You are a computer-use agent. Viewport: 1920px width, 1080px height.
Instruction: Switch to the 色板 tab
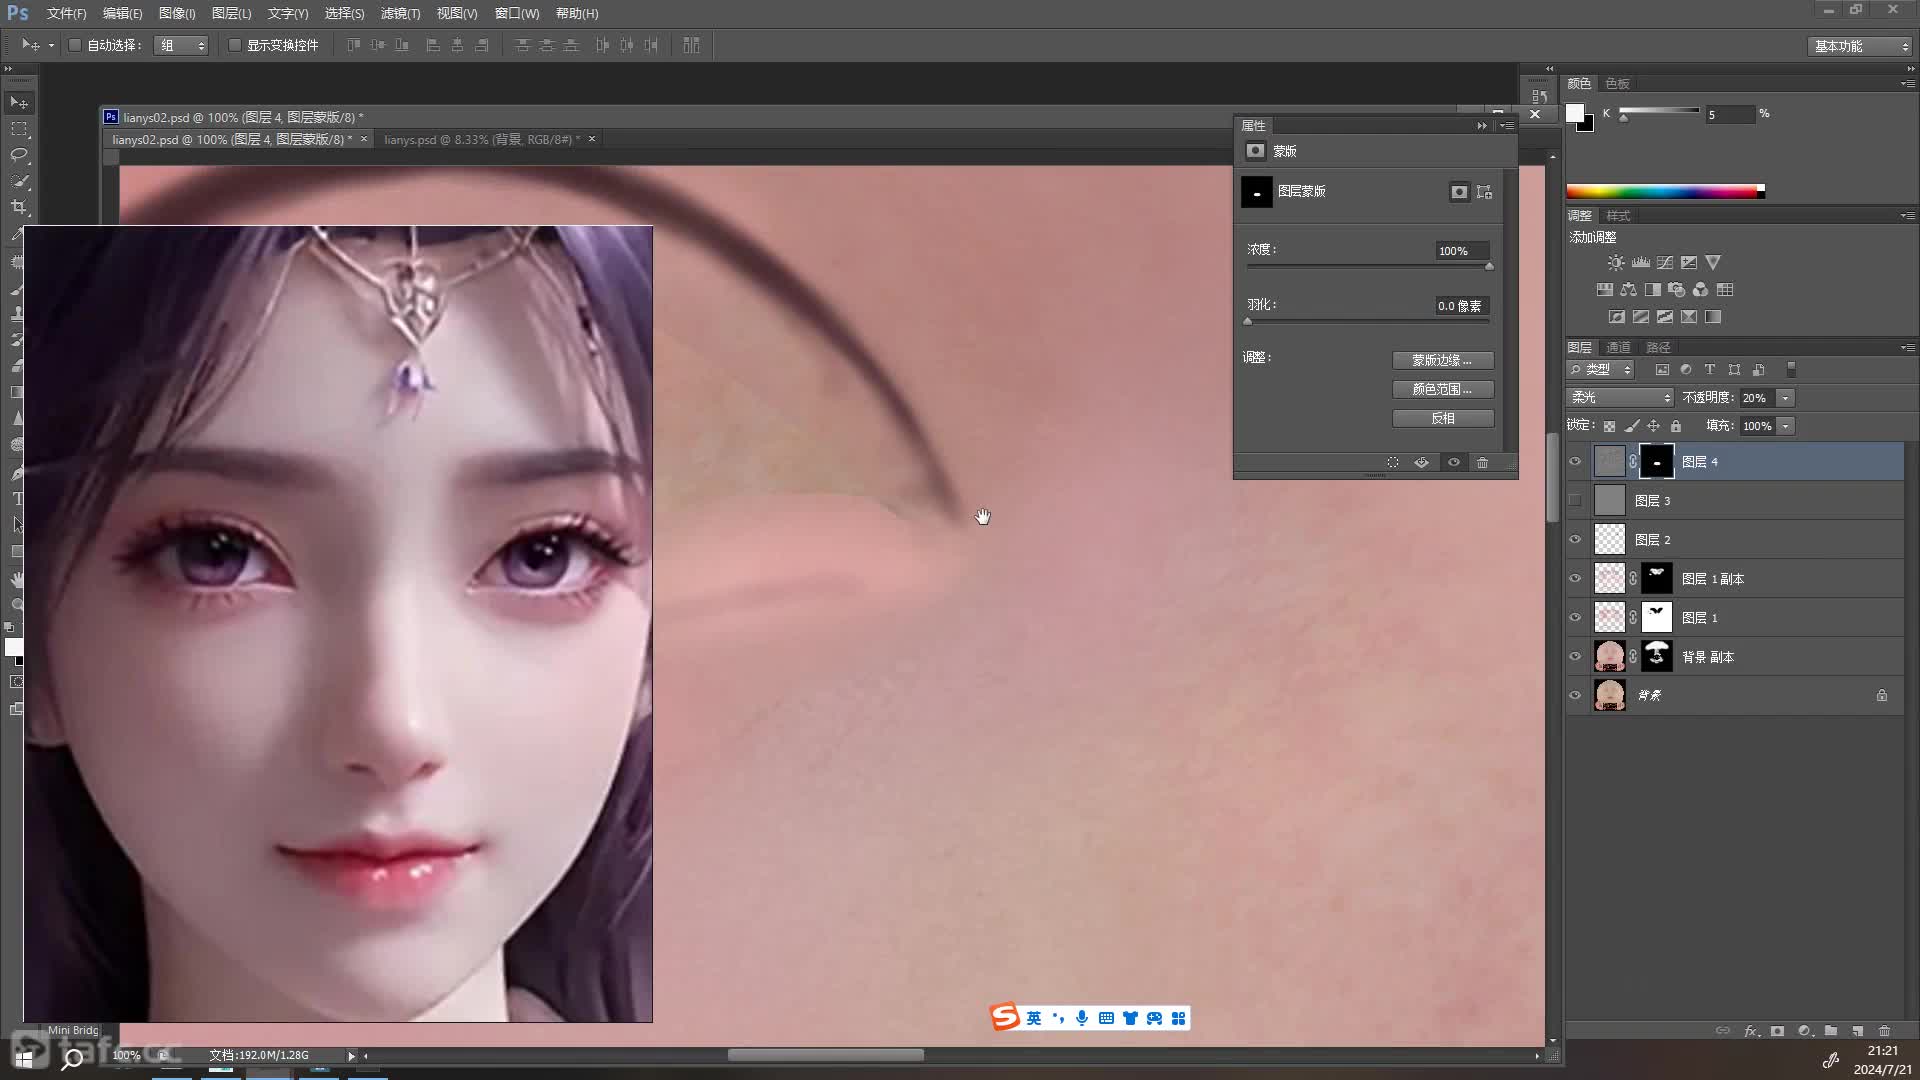click(1617, 84)
